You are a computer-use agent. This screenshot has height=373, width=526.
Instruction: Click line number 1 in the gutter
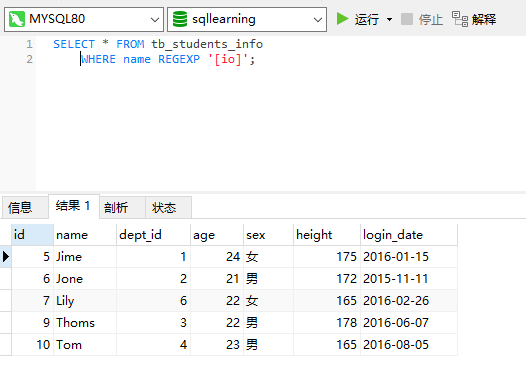[x=30, y=44]
